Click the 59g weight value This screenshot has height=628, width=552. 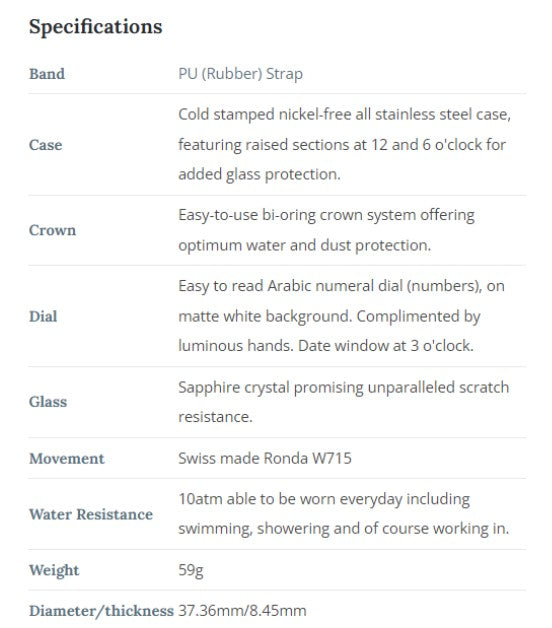point(191,570)
